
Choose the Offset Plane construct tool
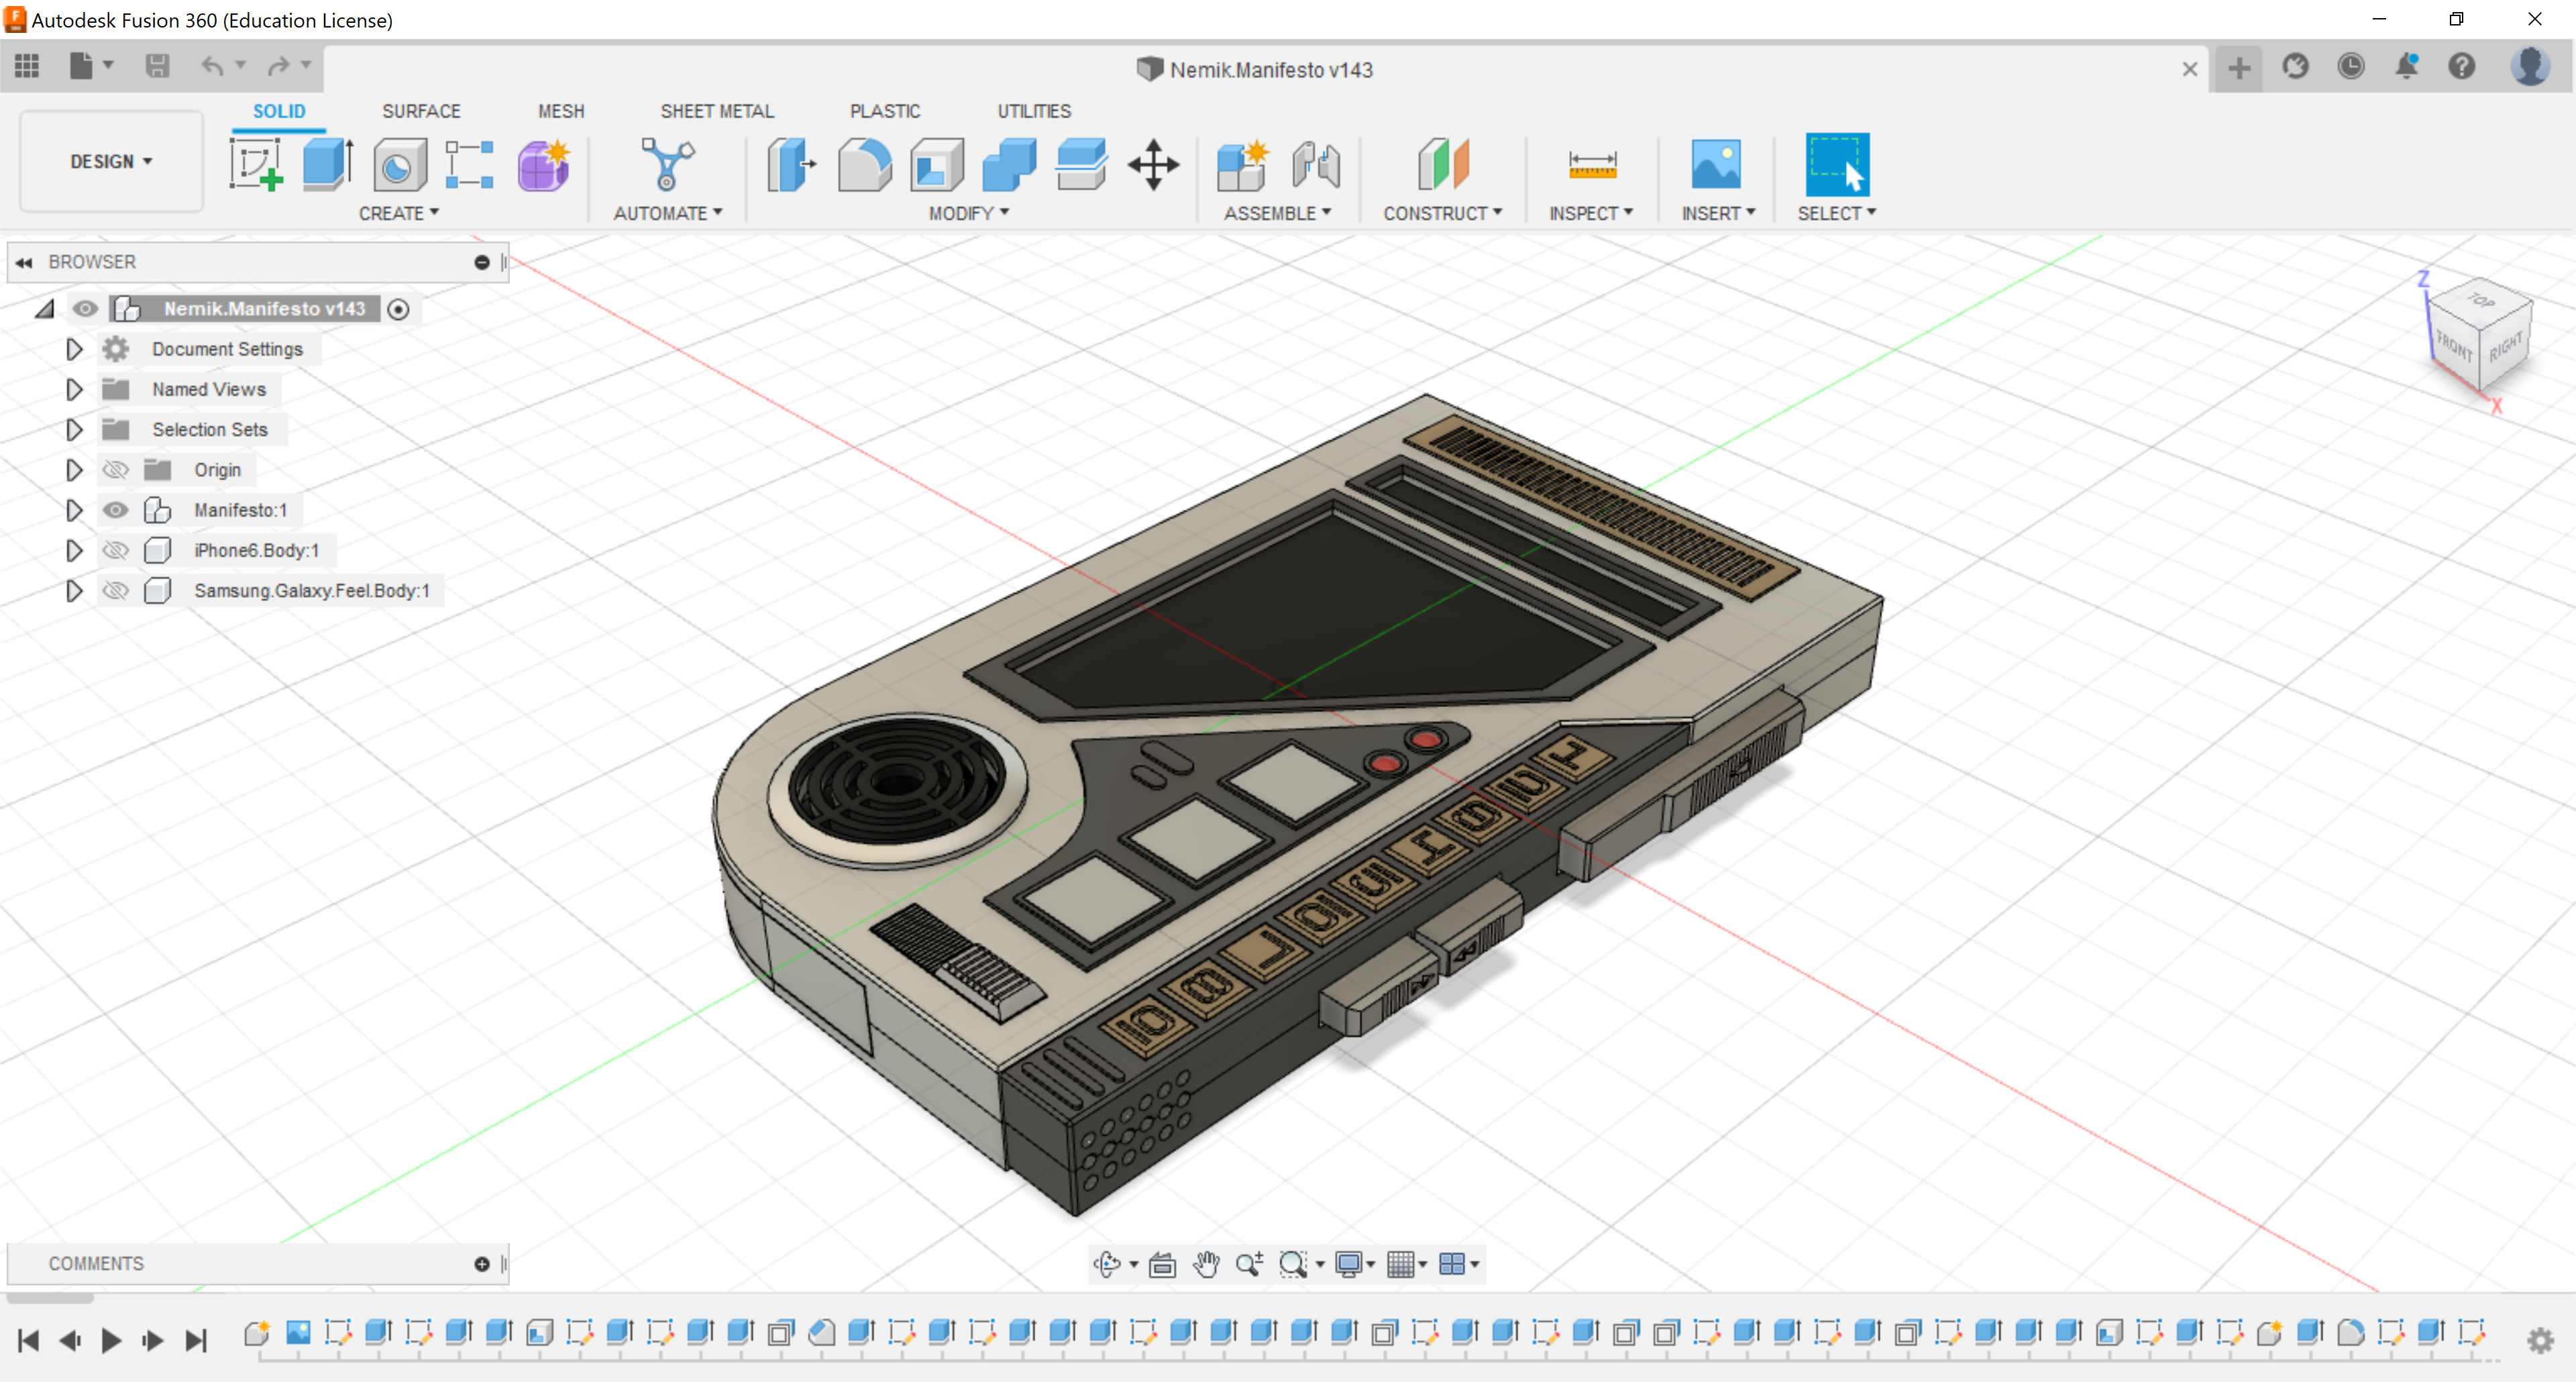(x=1442, y=164)
